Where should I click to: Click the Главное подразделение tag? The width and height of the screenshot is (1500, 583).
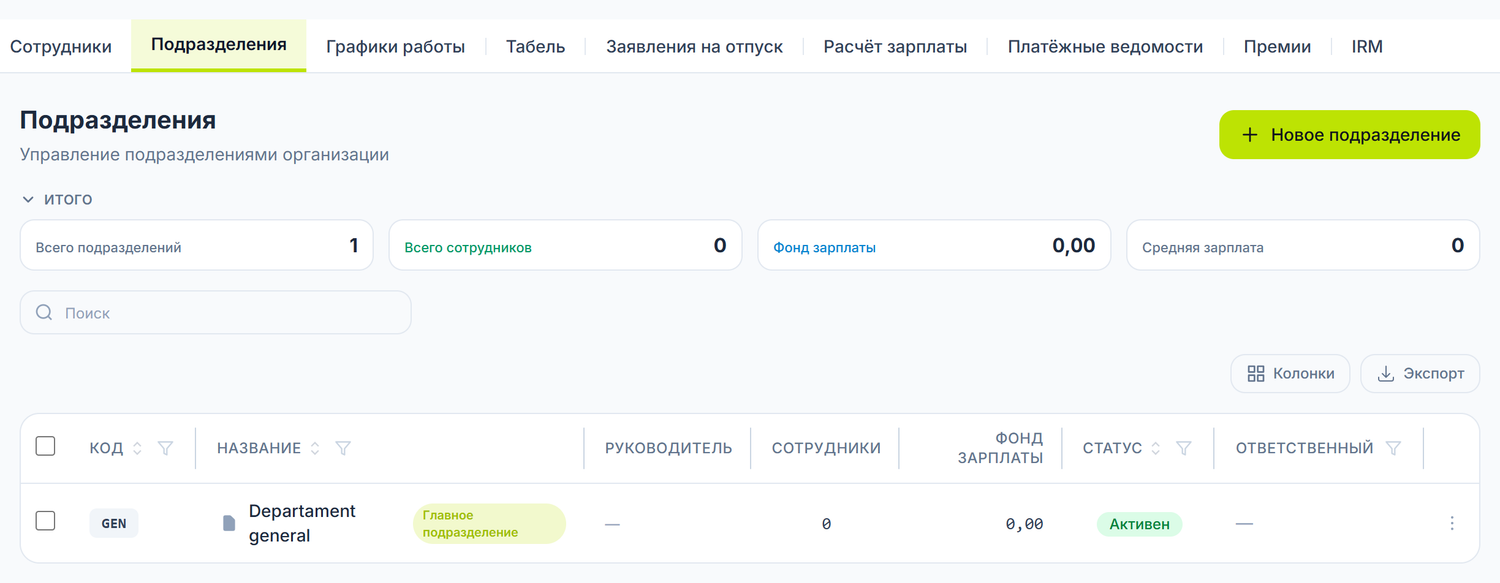pos(489,523)
